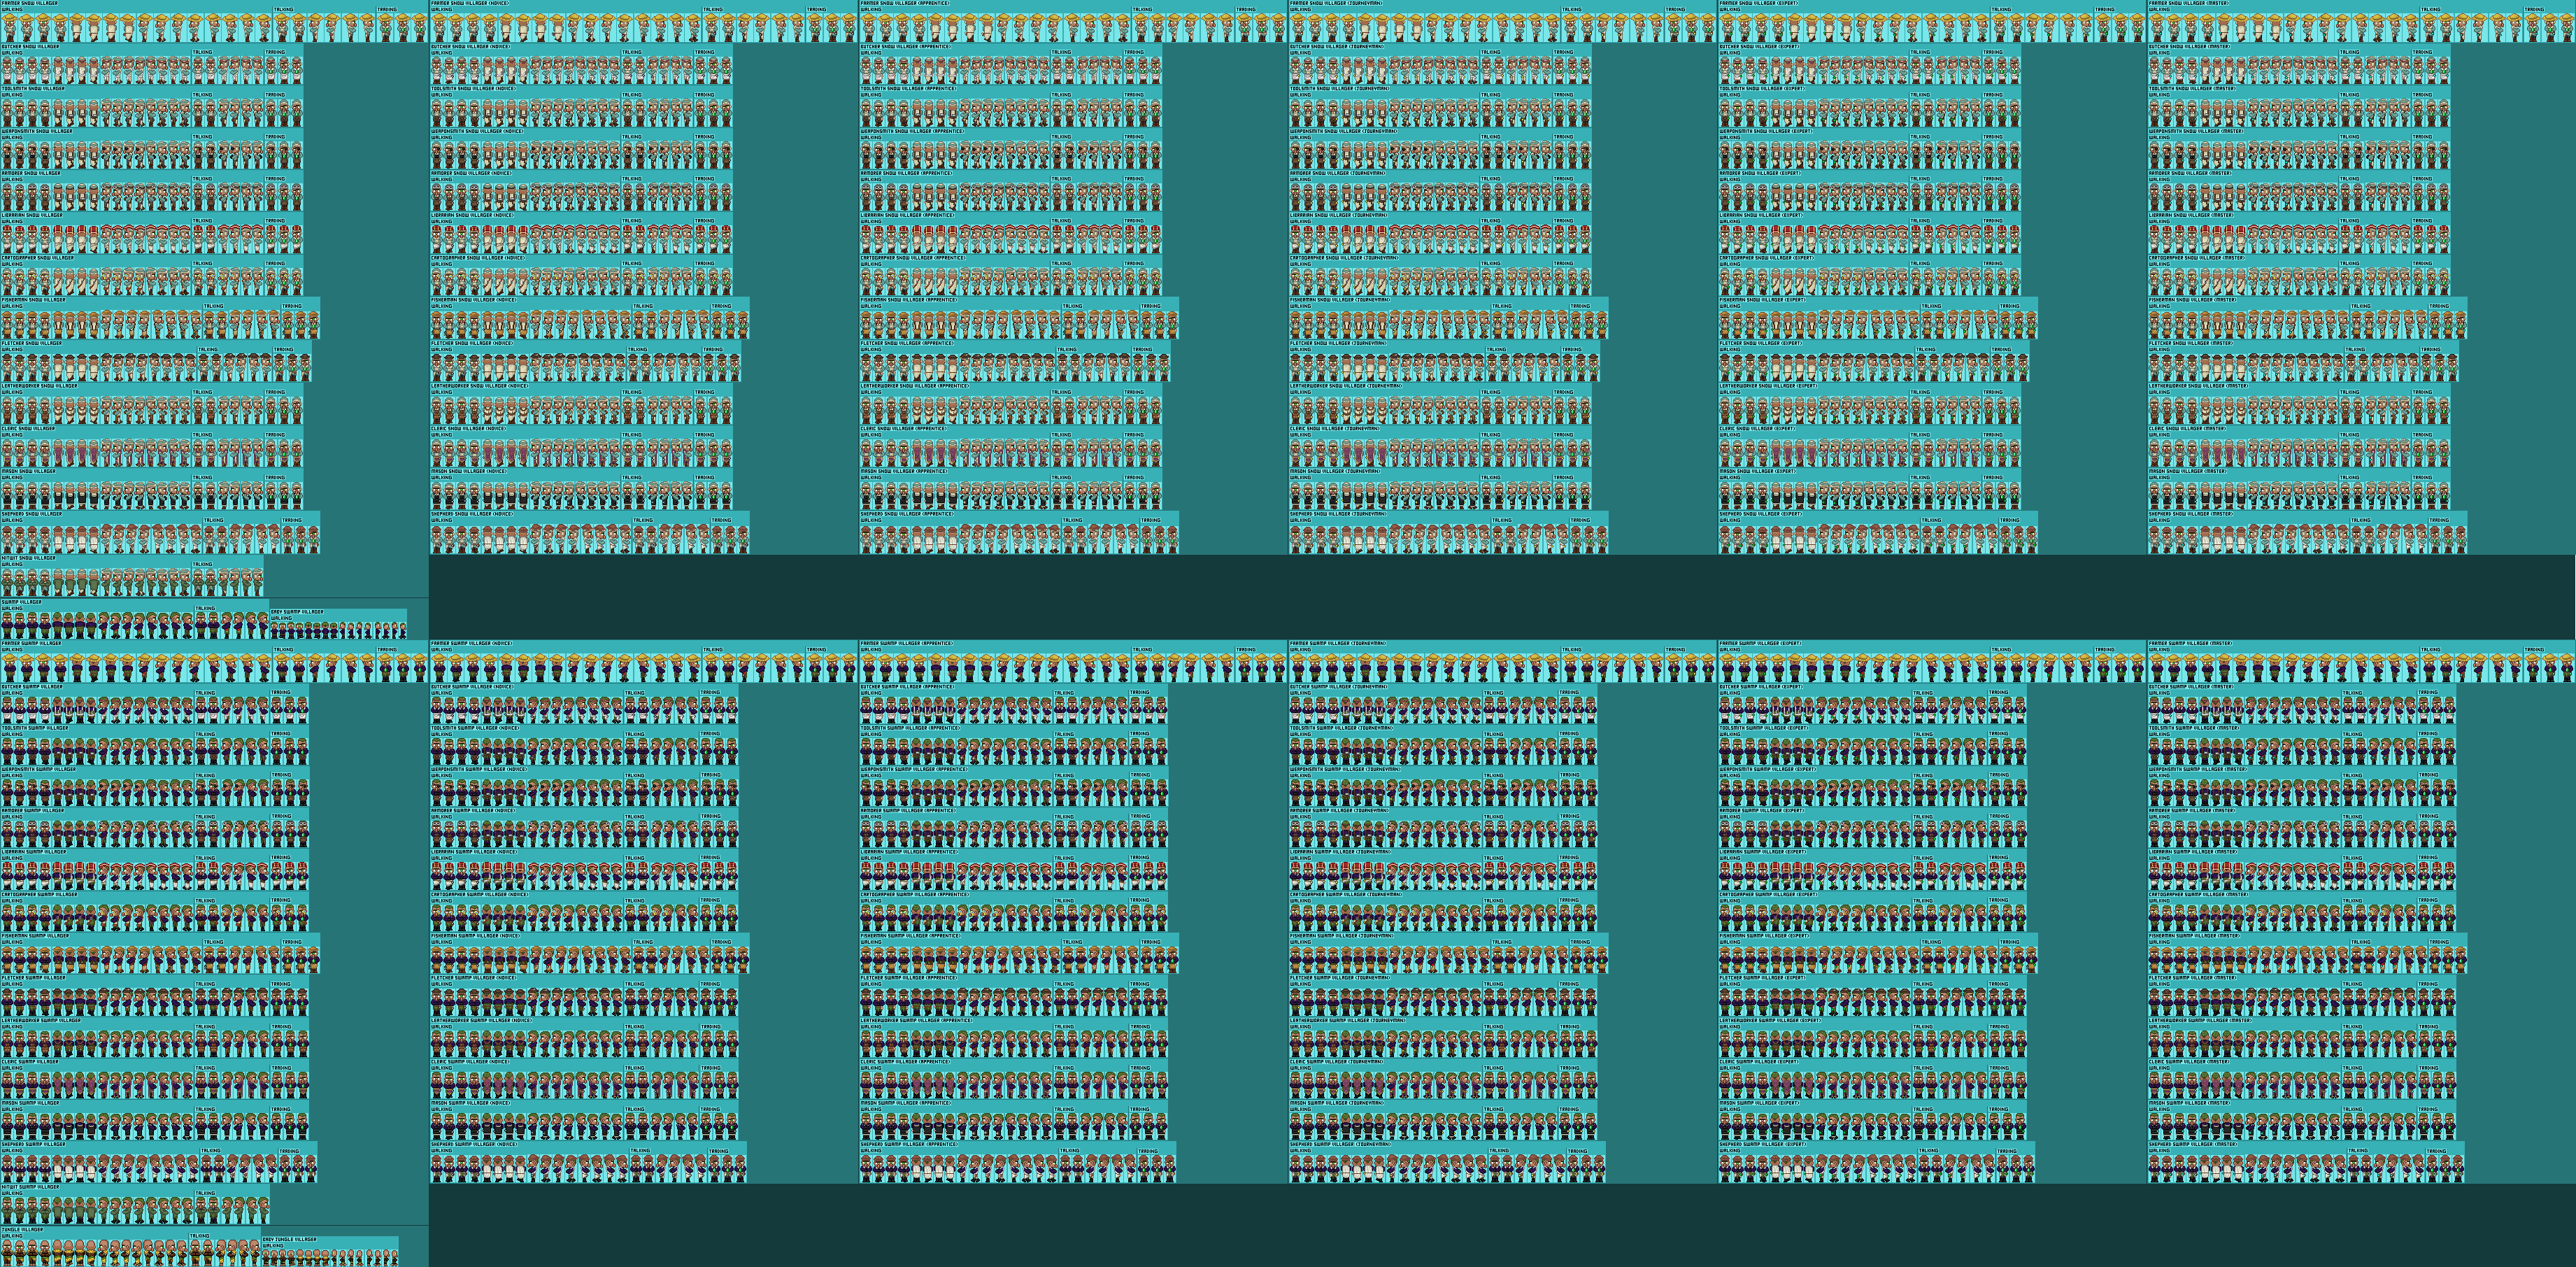This screenshot has height=1267, width=2576.
Task: Click 'Toolsmith Snow Villager (Journeyman)' heading
Action: pos(1340,89)
